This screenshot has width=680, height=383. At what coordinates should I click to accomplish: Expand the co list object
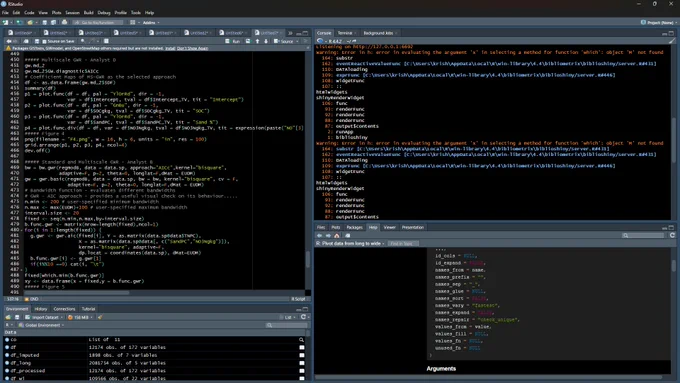pos(7,340)
